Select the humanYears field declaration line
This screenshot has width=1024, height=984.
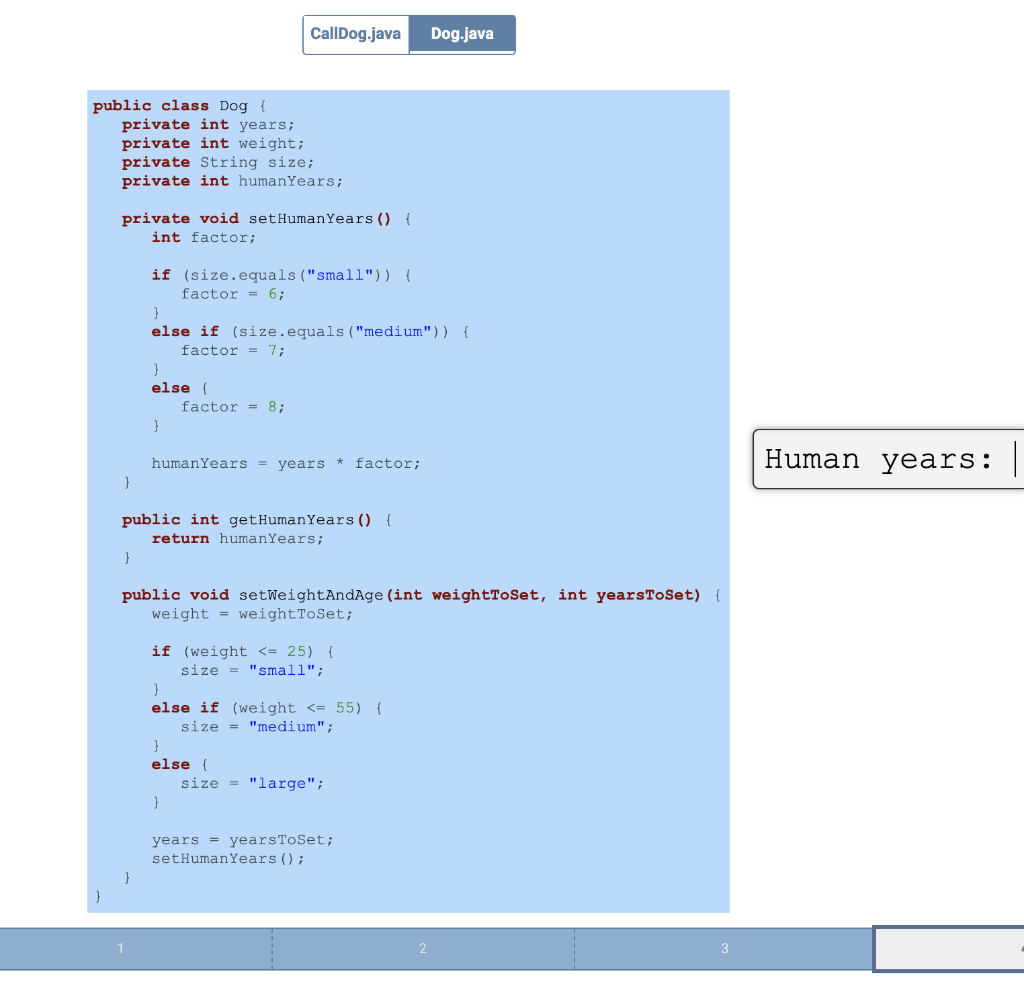click(232, 181)
